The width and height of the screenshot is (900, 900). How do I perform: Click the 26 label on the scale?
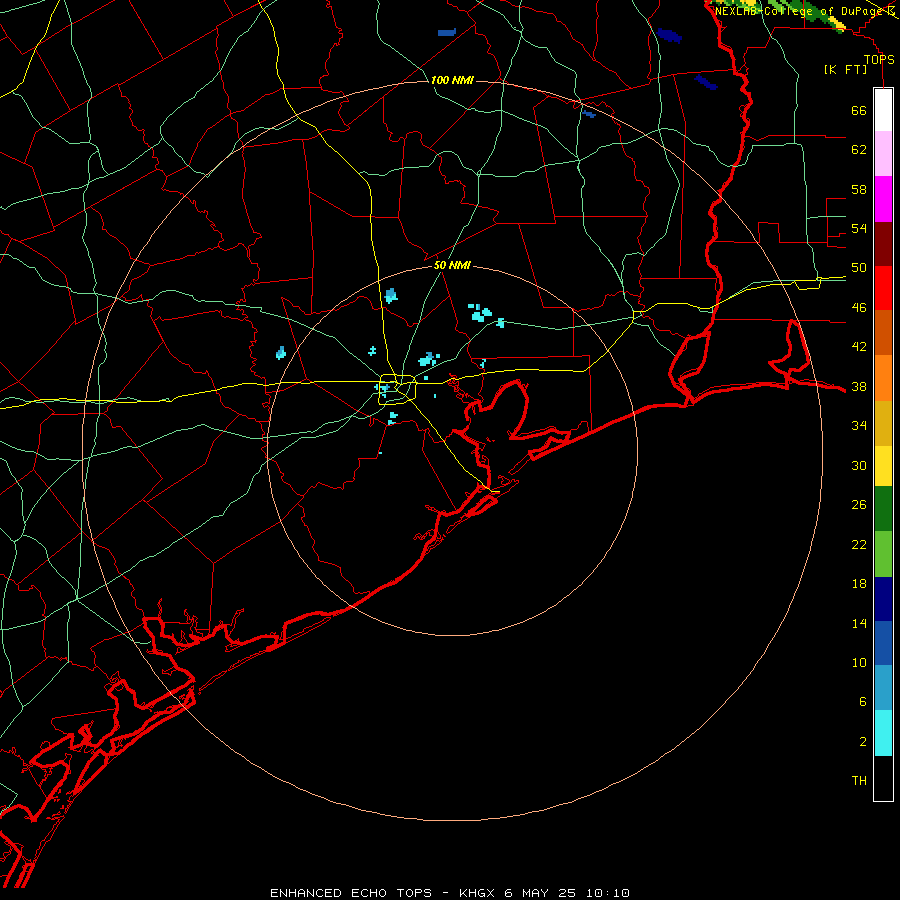point(859,505)
